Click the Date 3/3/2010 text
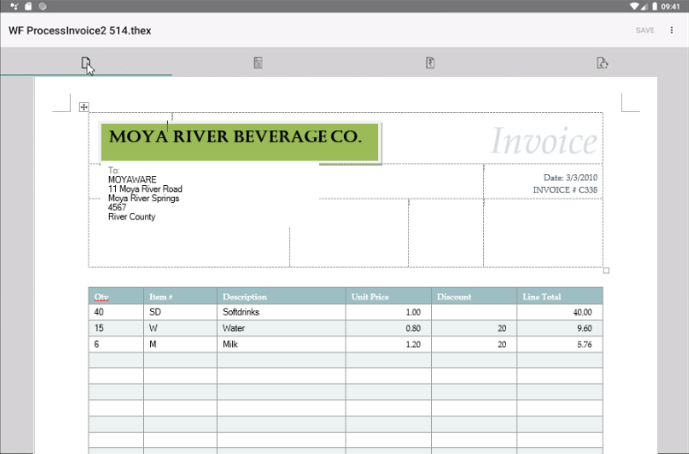689x454 pixels. (565, 178)
